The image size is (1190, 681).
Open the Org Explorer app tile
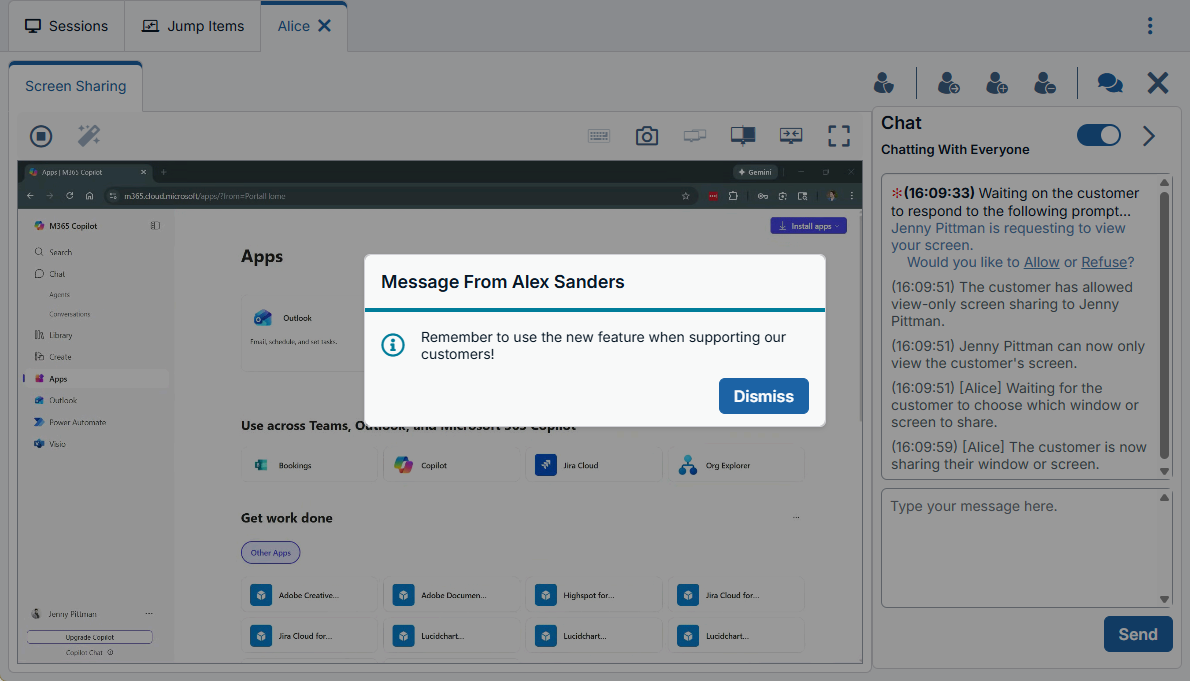[736, 465]
